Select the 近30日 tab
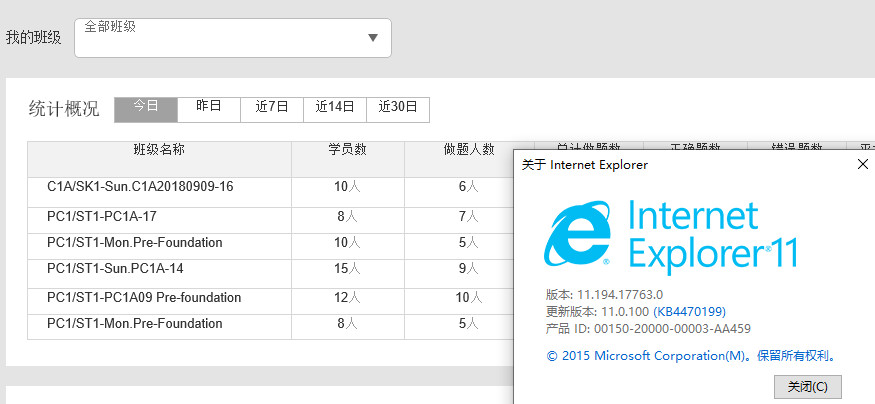The height and width of the screenshot is (404, 875). 398,109
